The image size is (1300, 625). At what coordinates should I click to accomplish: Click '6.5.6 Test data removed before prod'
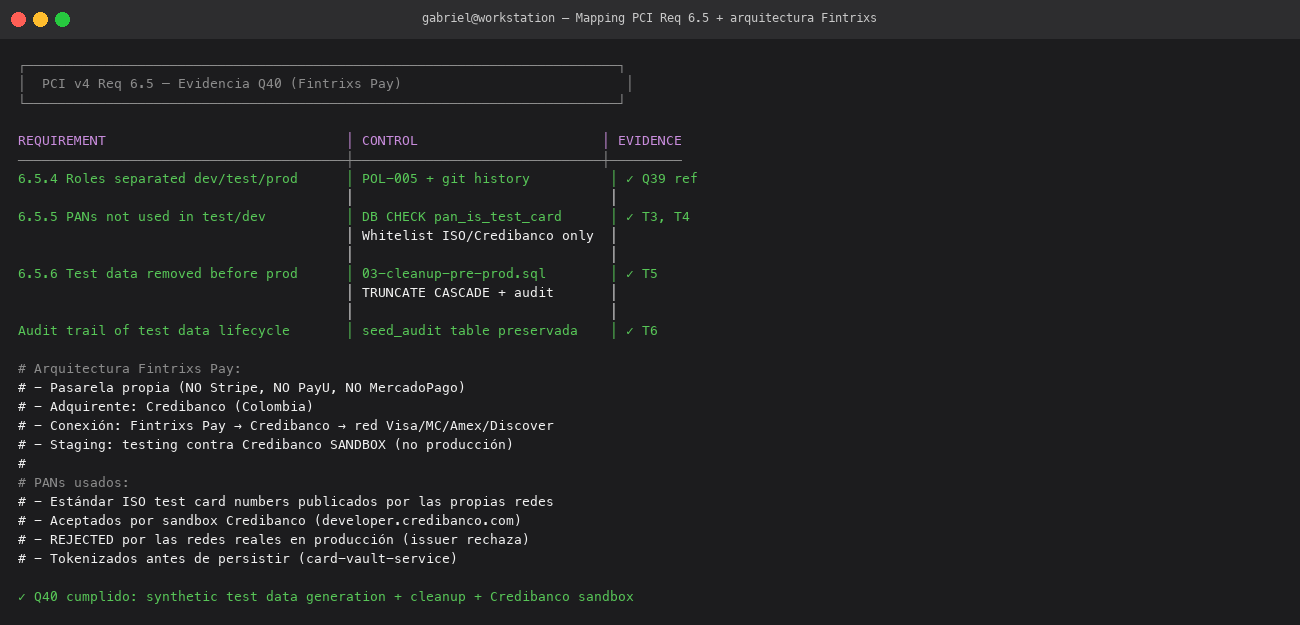point(158,274)
